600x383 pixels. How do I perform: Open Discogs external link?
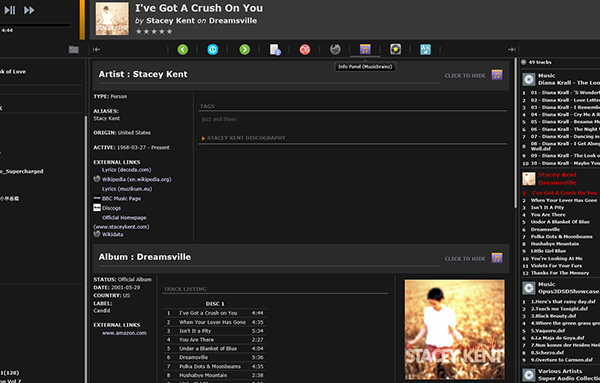111,208
